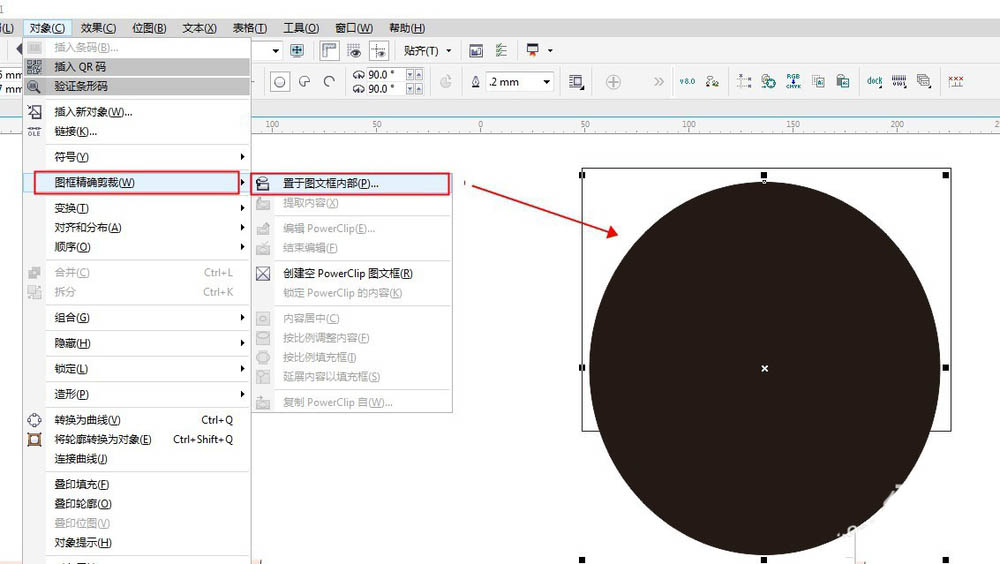Click the show guidelines icon
The width and height of the screenshot is (1000, 564).
click(x=378, y=50)
